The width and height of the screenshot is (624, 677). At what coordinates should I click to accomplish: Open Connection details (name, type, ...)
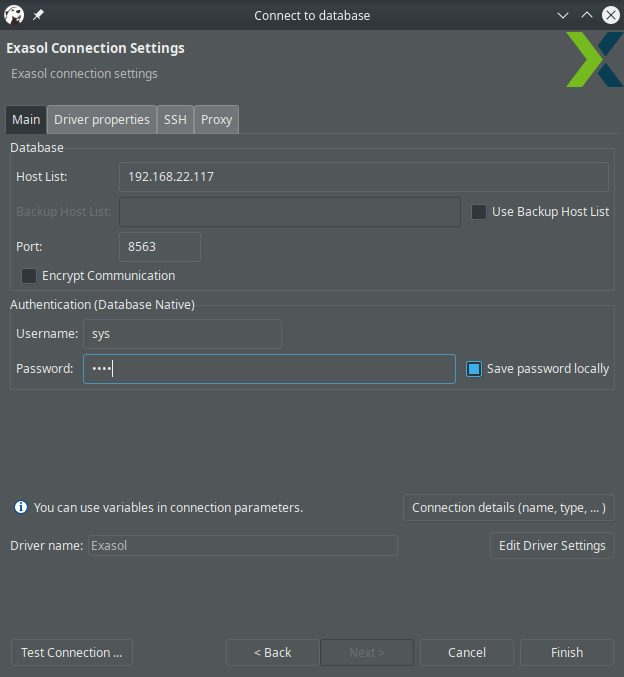pyautogui.click(x=509, y=507)
